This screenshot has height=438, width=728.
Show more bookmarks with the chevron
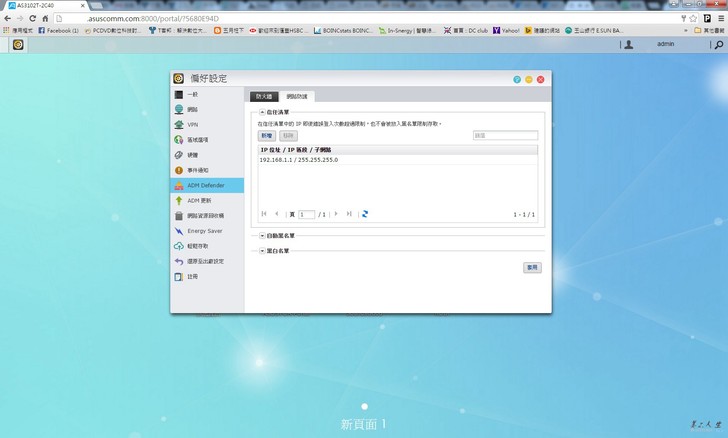(x=686, y=30)
